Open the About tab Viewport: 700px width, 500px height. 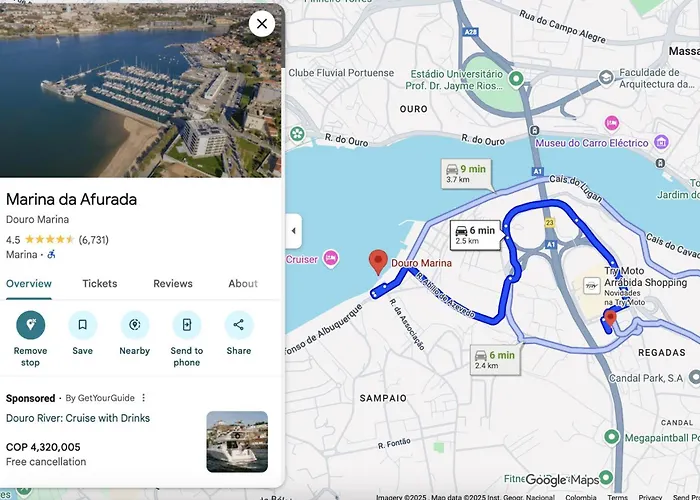[x=243, y=283]
